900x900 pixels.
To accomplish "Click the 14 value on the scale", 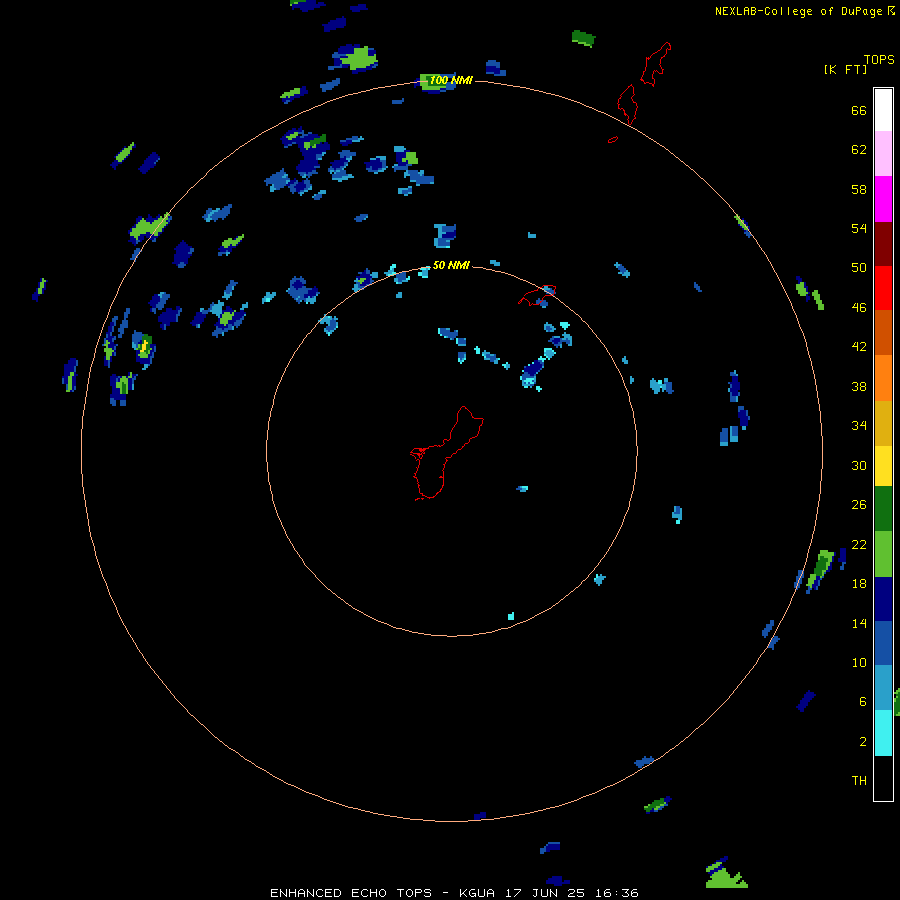I will (x=859, y=623).
